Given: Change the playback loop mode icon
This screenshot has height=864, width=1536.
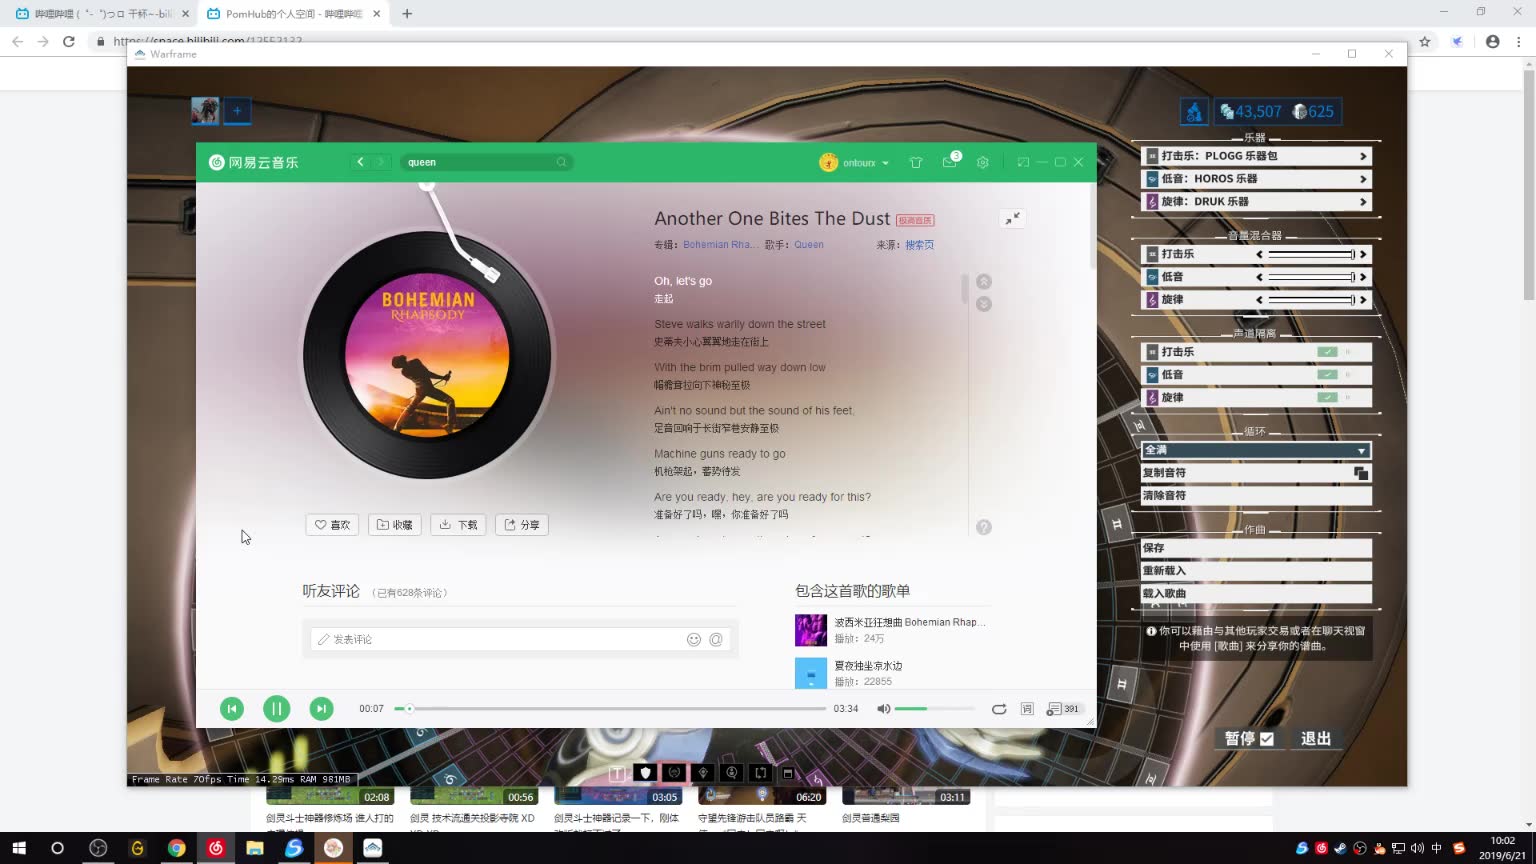Looking at the screenshot, I should pyautogui.click(x=998, y=709).
